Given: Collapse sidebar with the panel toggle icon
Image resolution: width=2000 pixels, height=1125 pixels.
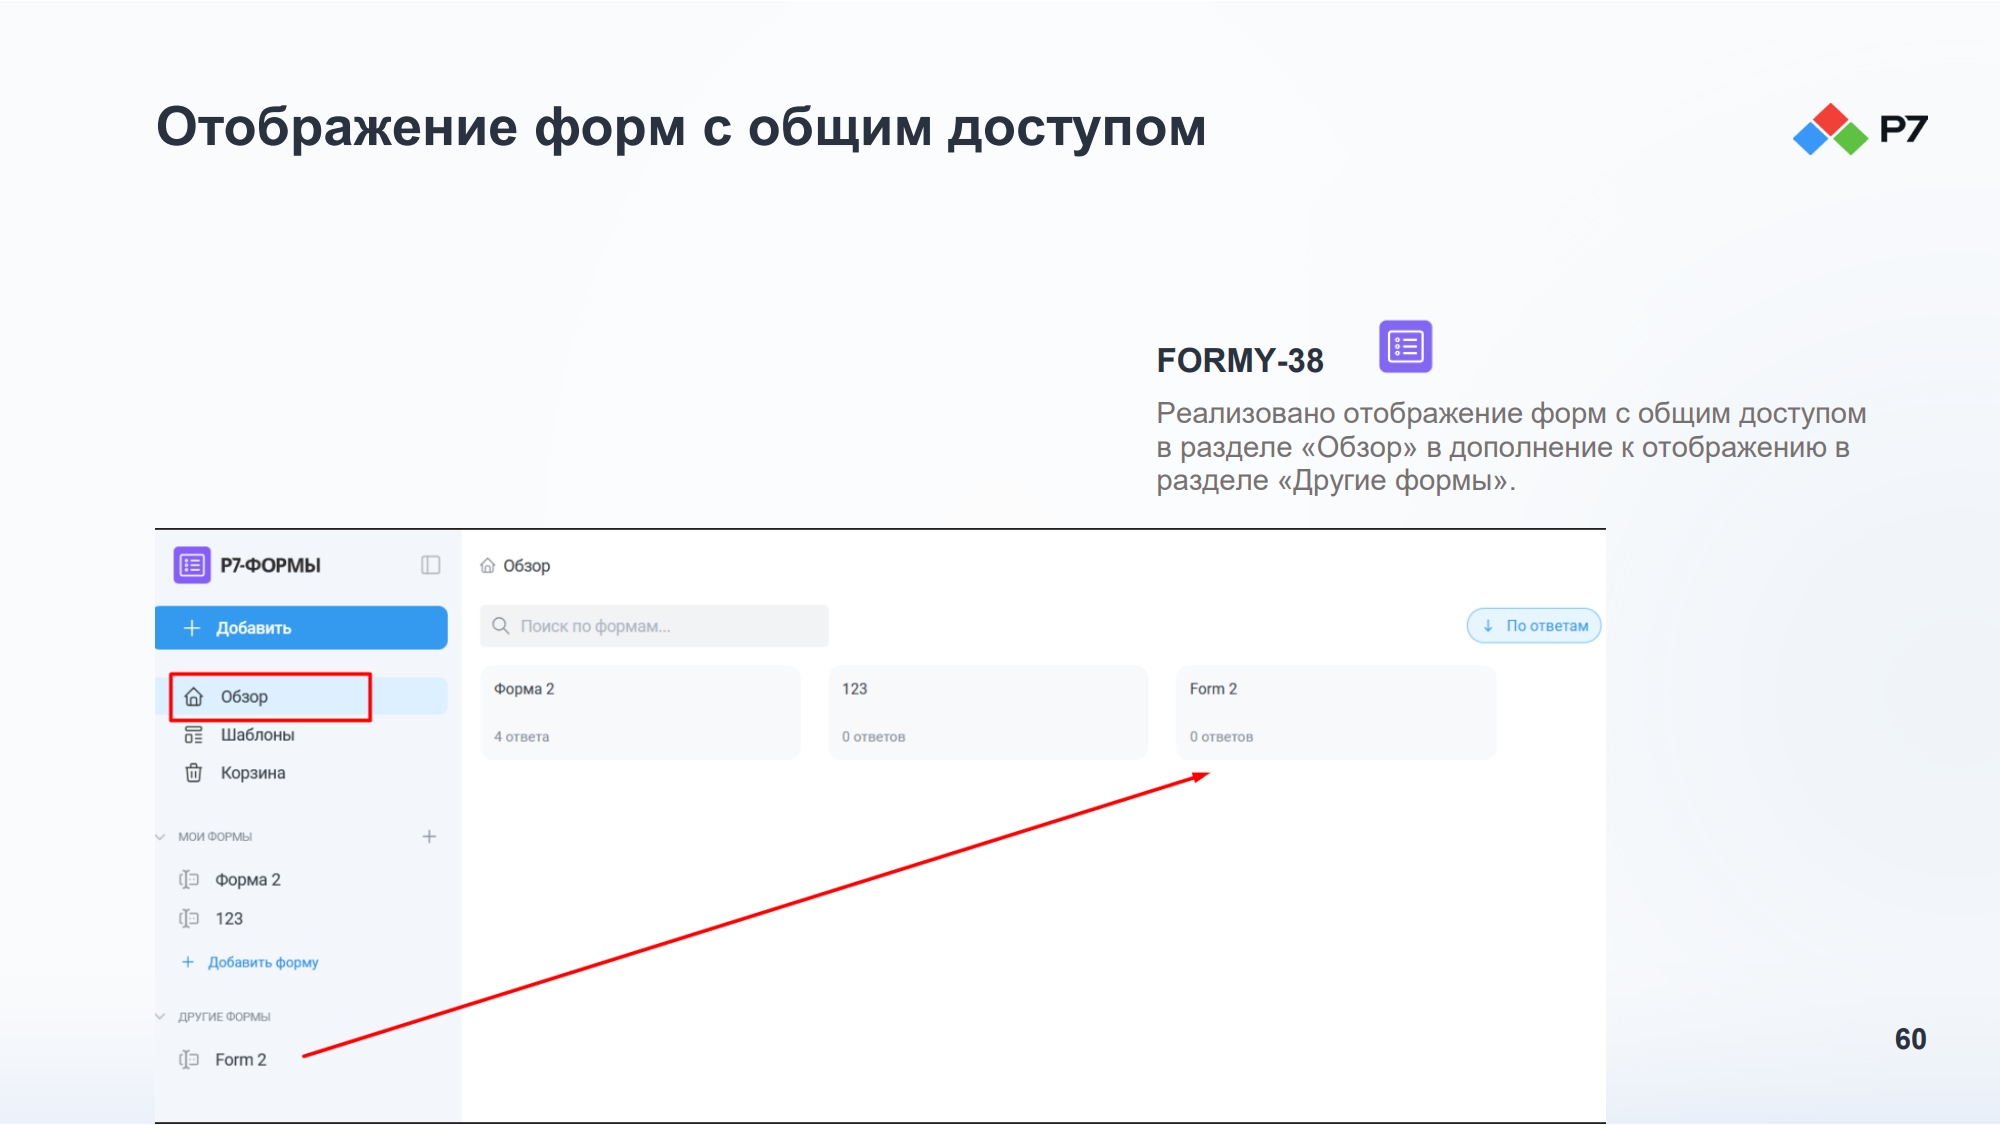Looking at the screenshot, I should (431, 565).
